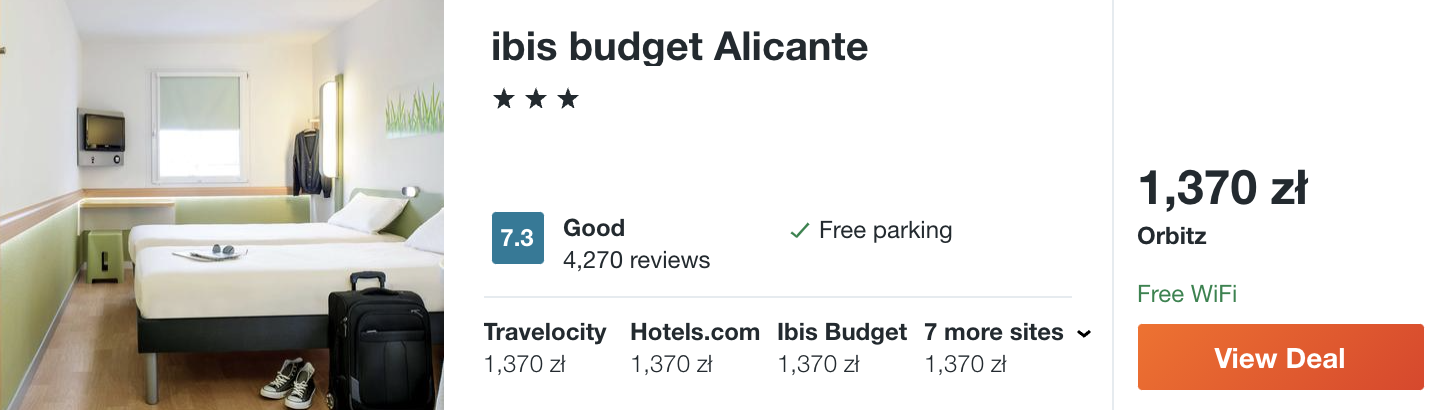
Task: Select the 1,370 zł main price
Action: click(1223, 188)
